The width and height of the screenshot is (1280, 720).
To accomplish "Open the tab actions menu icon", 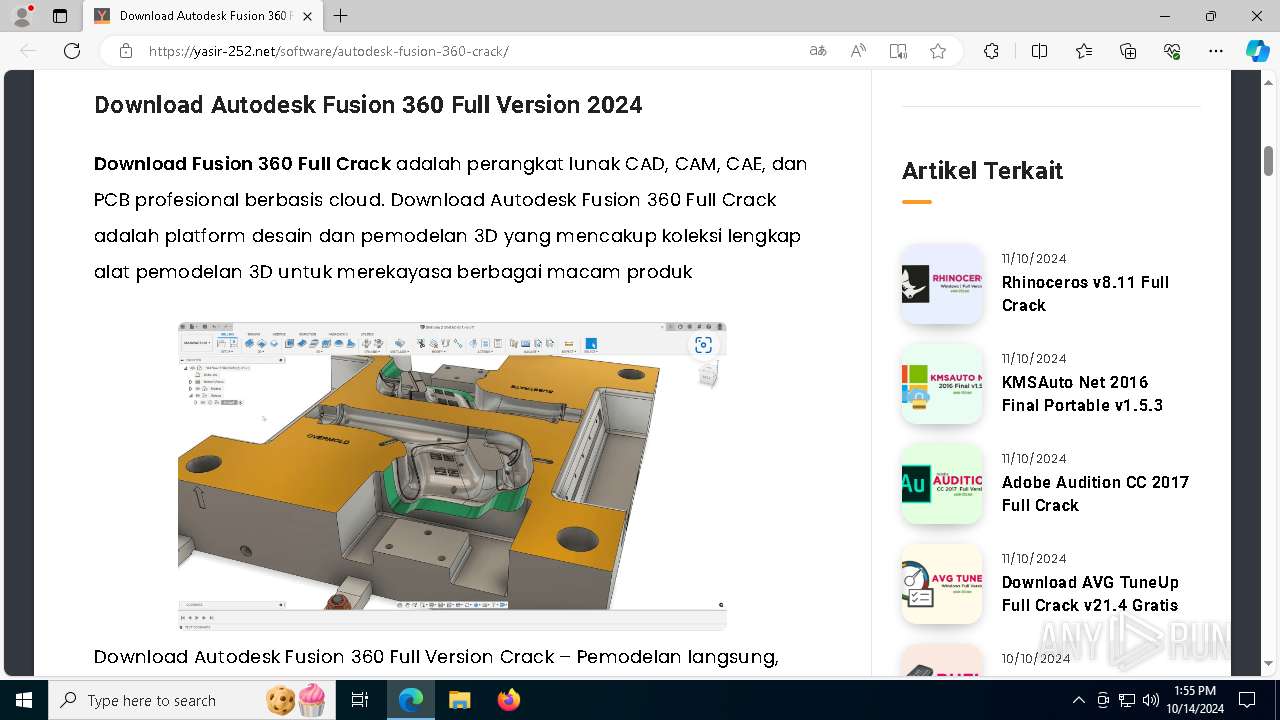I will click(60, 16).
